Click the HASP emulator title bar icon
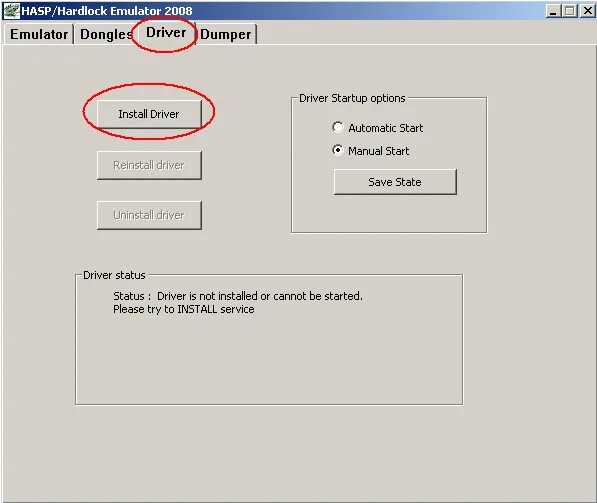The height and width of the screenshot is (503, 597). pos(11,10)
